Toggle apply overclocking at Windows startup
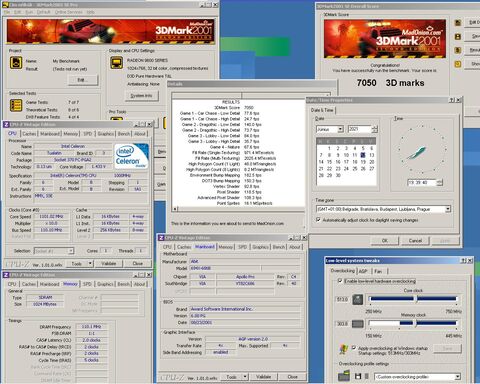This screenshot has width=480, height=384. pyautogui.click(x=354, y=348)
